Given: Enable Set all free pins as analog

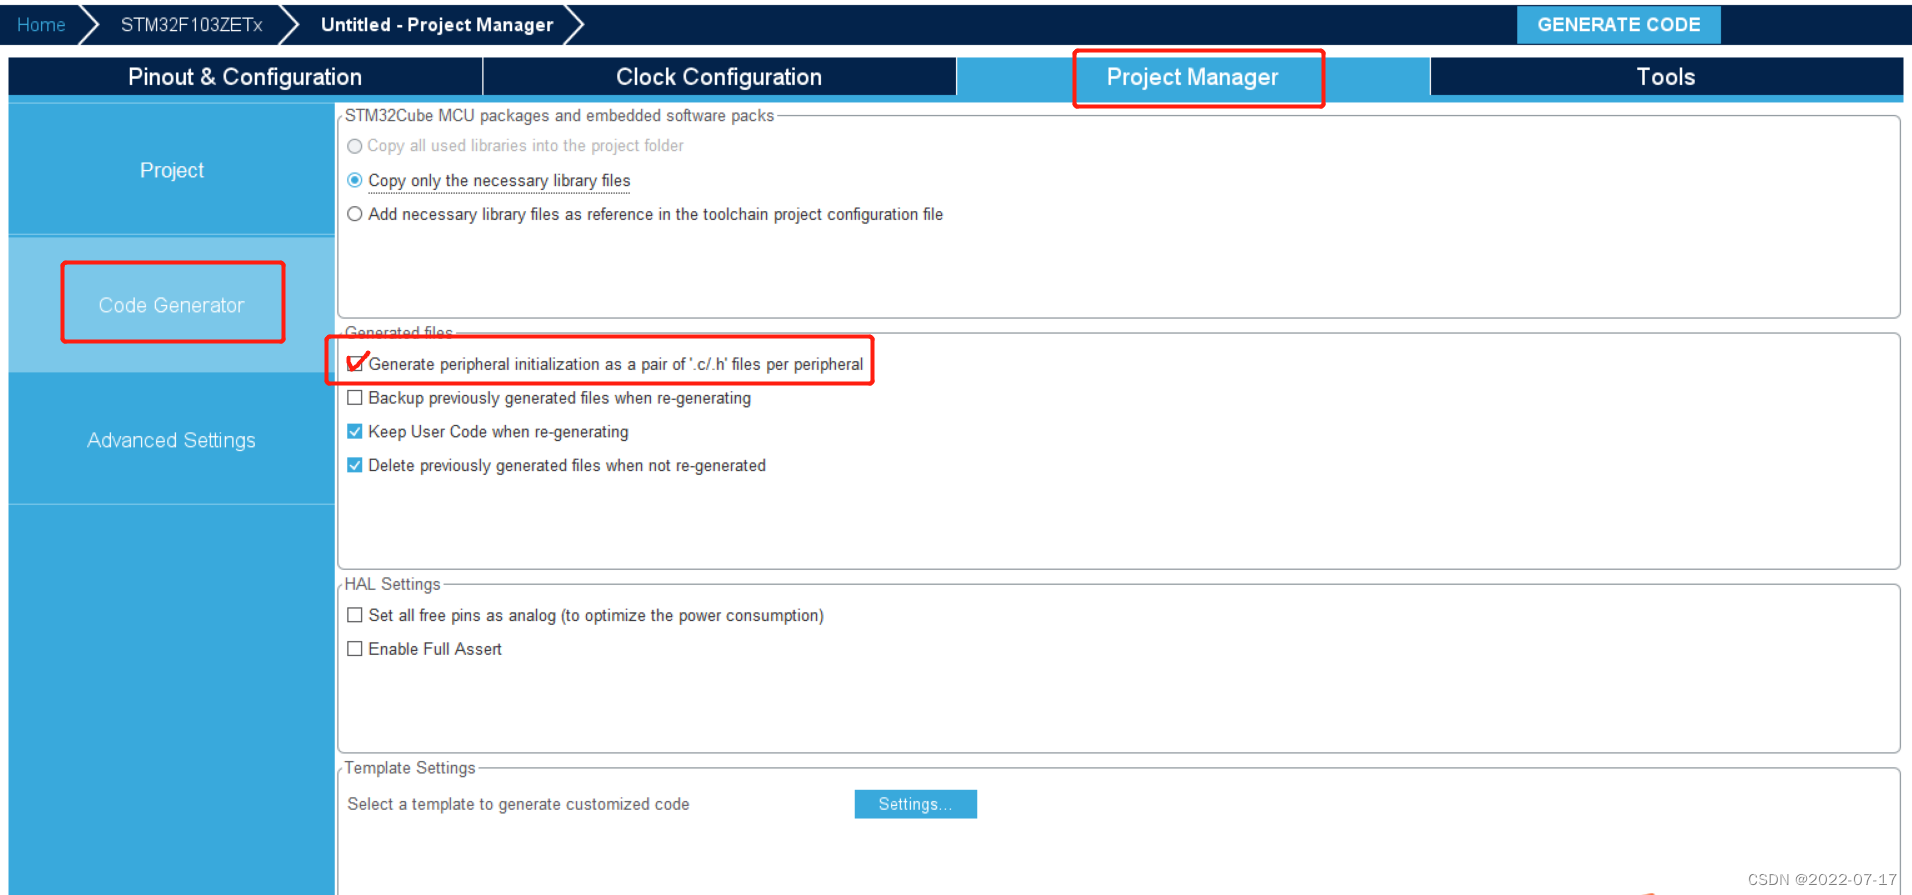Looking at the screenshot, I should click(355, 616).
